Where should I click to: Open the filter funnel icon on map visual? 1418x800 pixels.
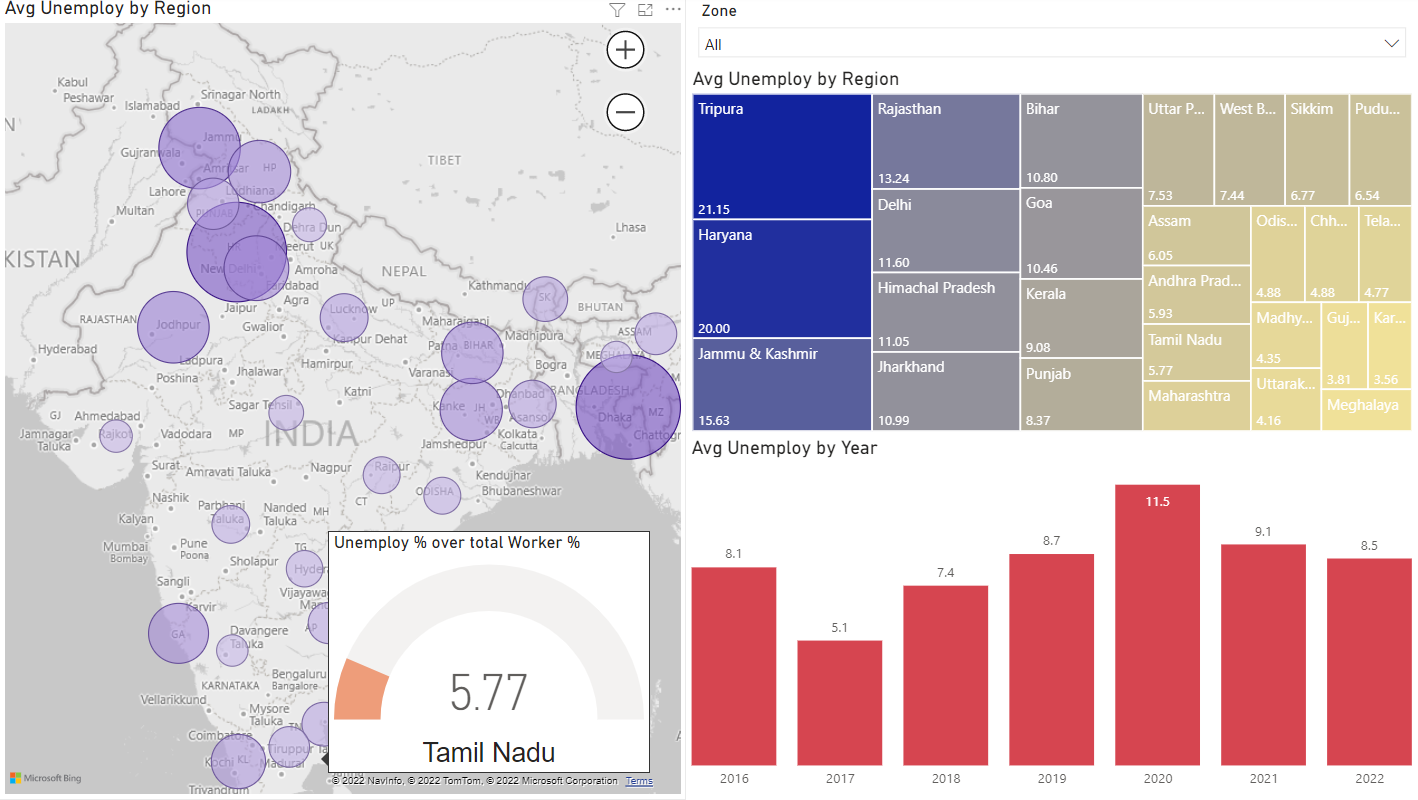click(617, 10)
